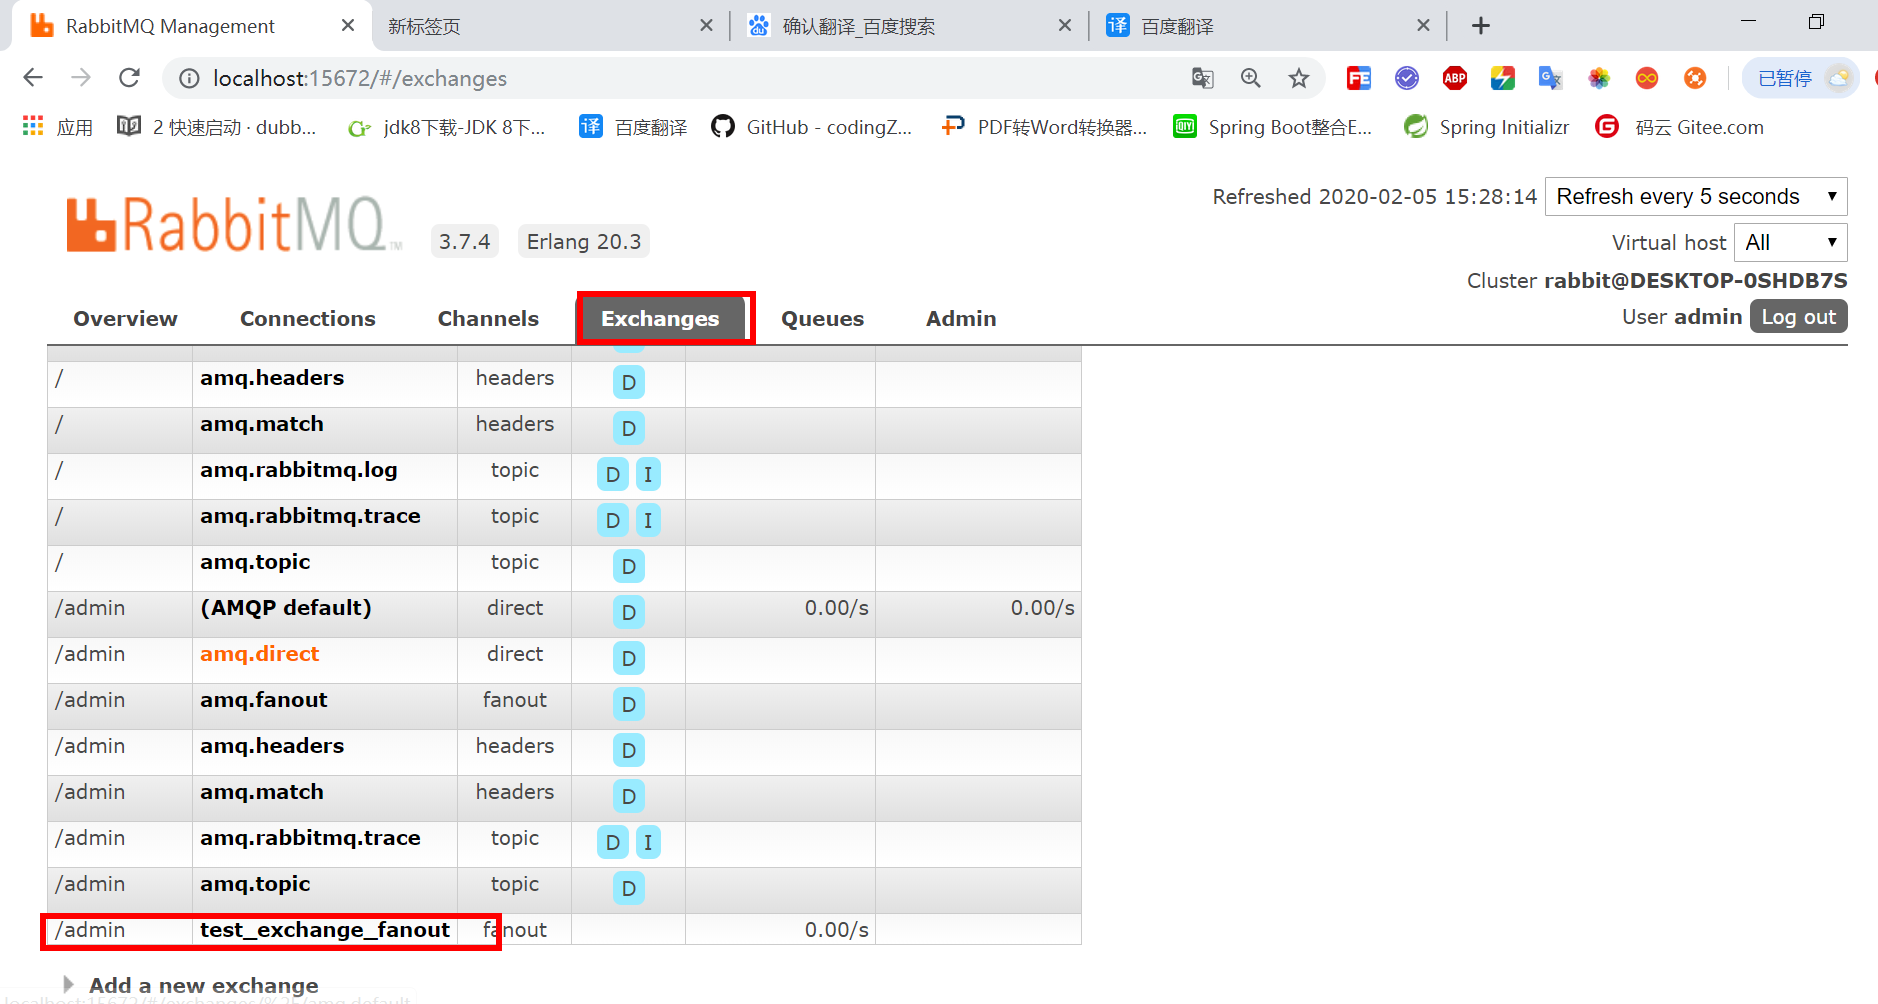
Task: Open the Virtual host dropdown
Action: (1790, 242)
